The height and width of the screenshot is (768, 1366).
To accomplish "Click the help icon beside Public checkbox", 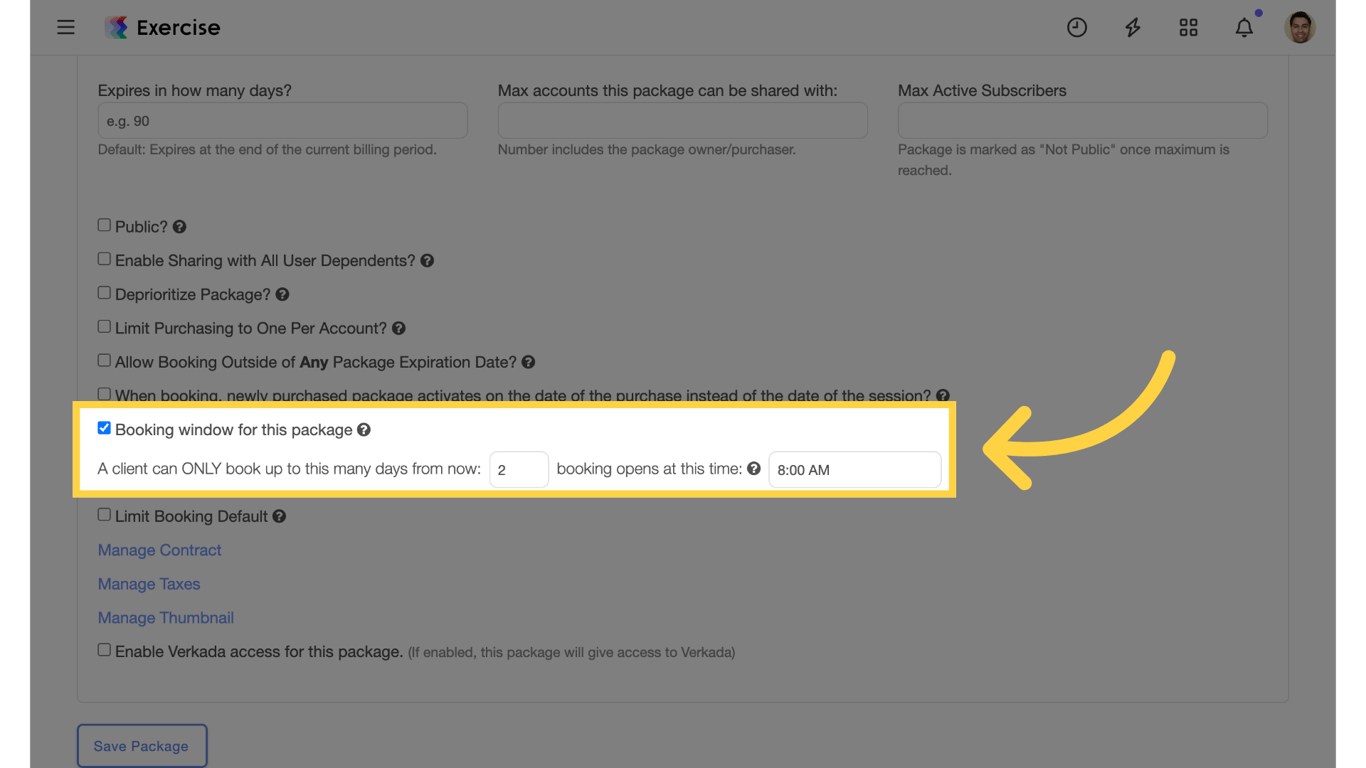I will pyautogui.click(x=179, y=226).
